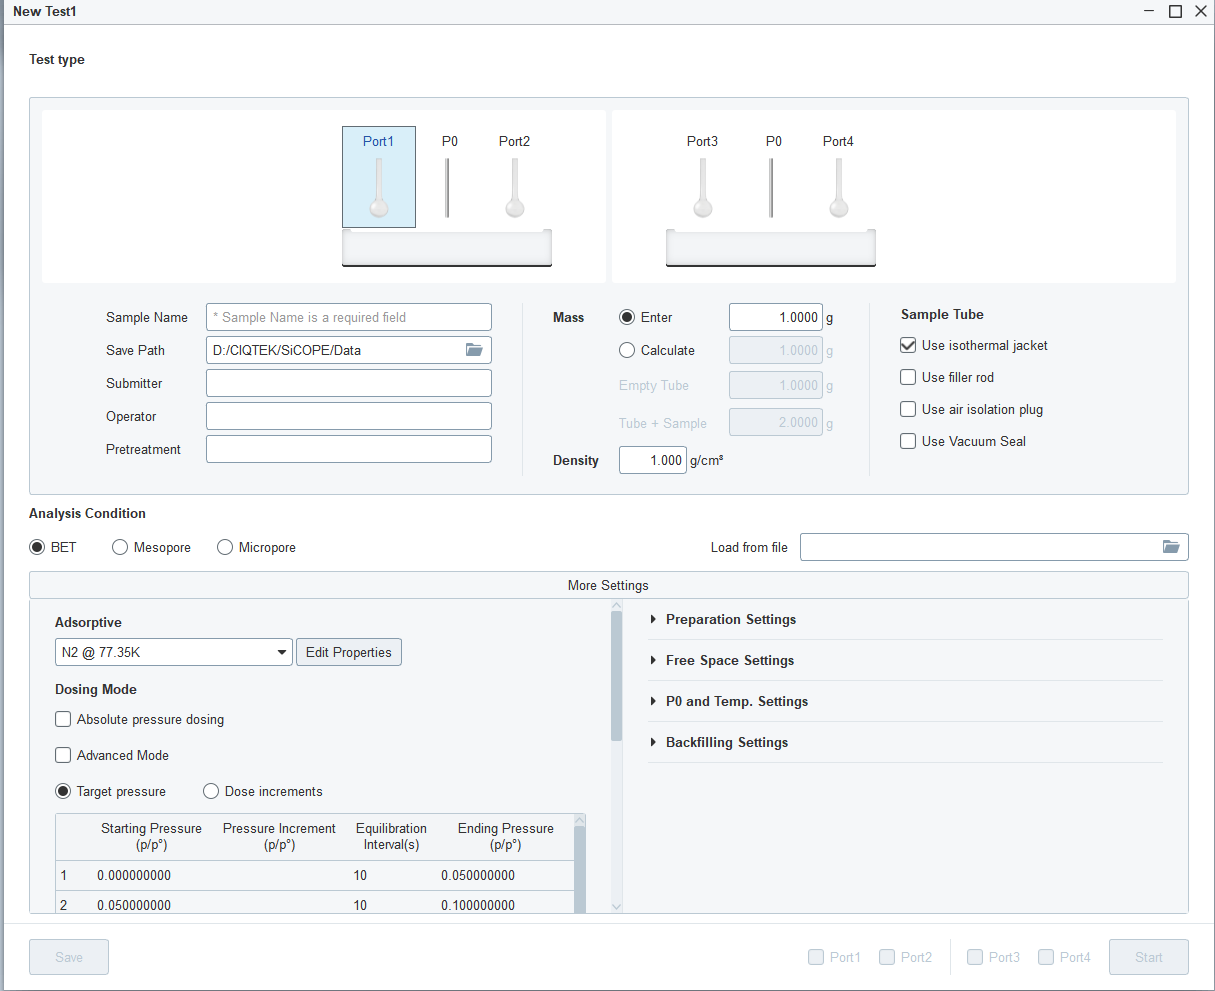
Task: Enable Use filler rod checkbox
Action: [x=908, y=377]
